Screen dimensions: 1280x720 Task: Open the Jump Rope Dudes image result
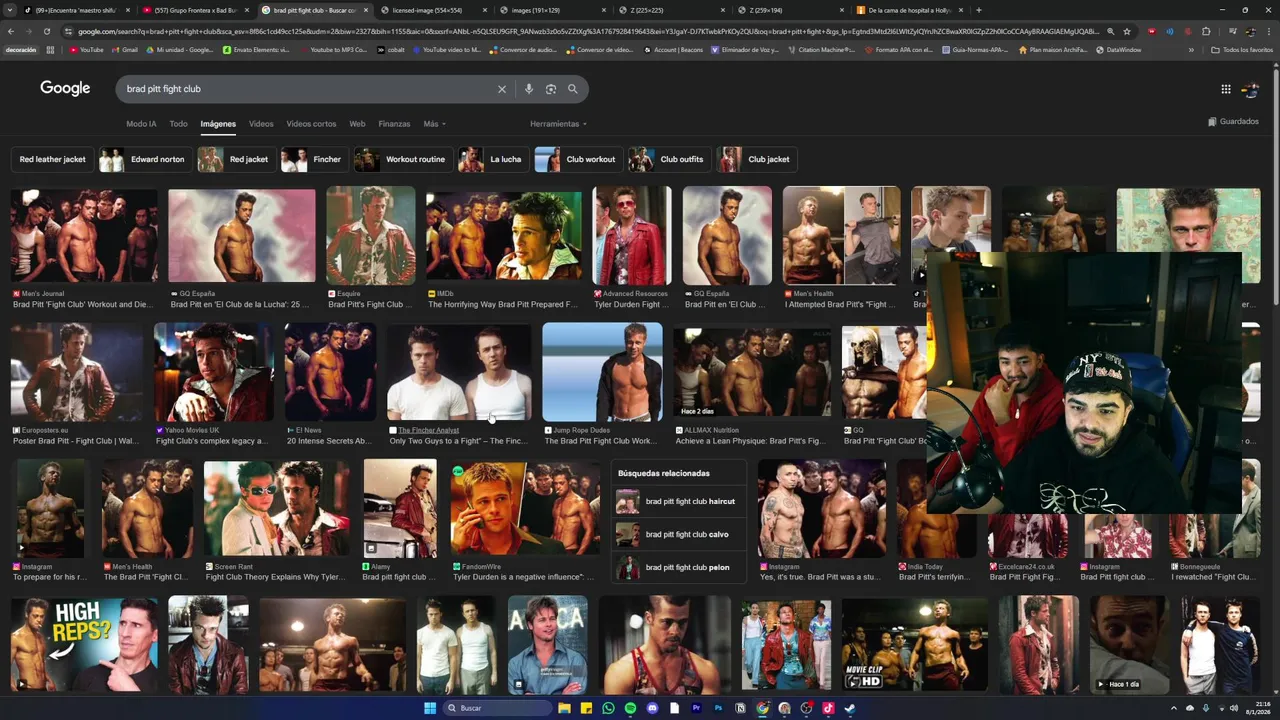(602, 372)
